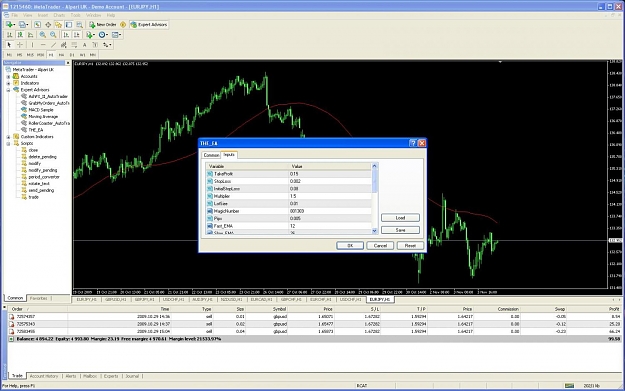Open the File menu
625x391 pixels.
click(x=15, y=15)
